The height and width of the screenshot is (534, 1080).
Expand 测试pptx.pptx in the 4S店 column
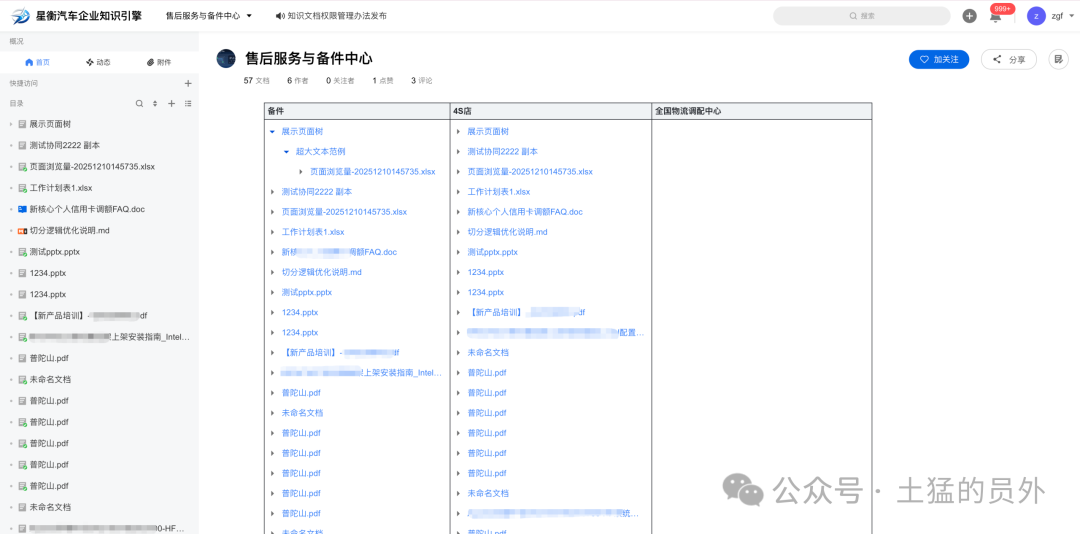click(x=459, y=252)
